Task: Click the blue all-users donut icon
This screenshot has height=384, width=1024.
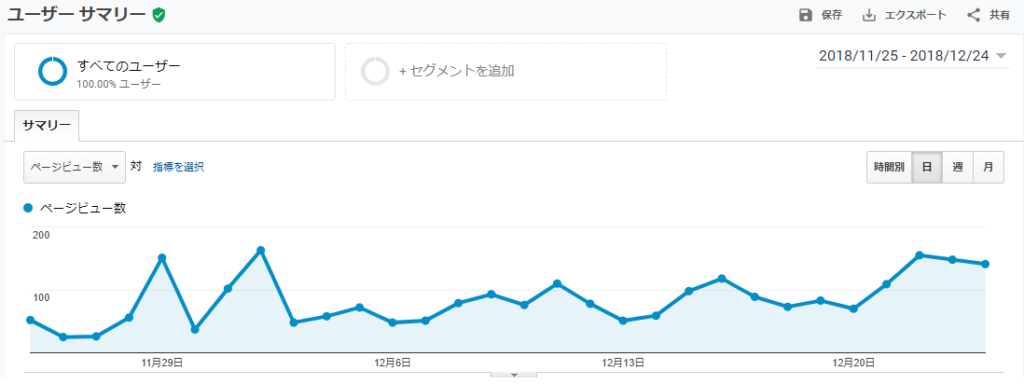Action: point(52,71)
